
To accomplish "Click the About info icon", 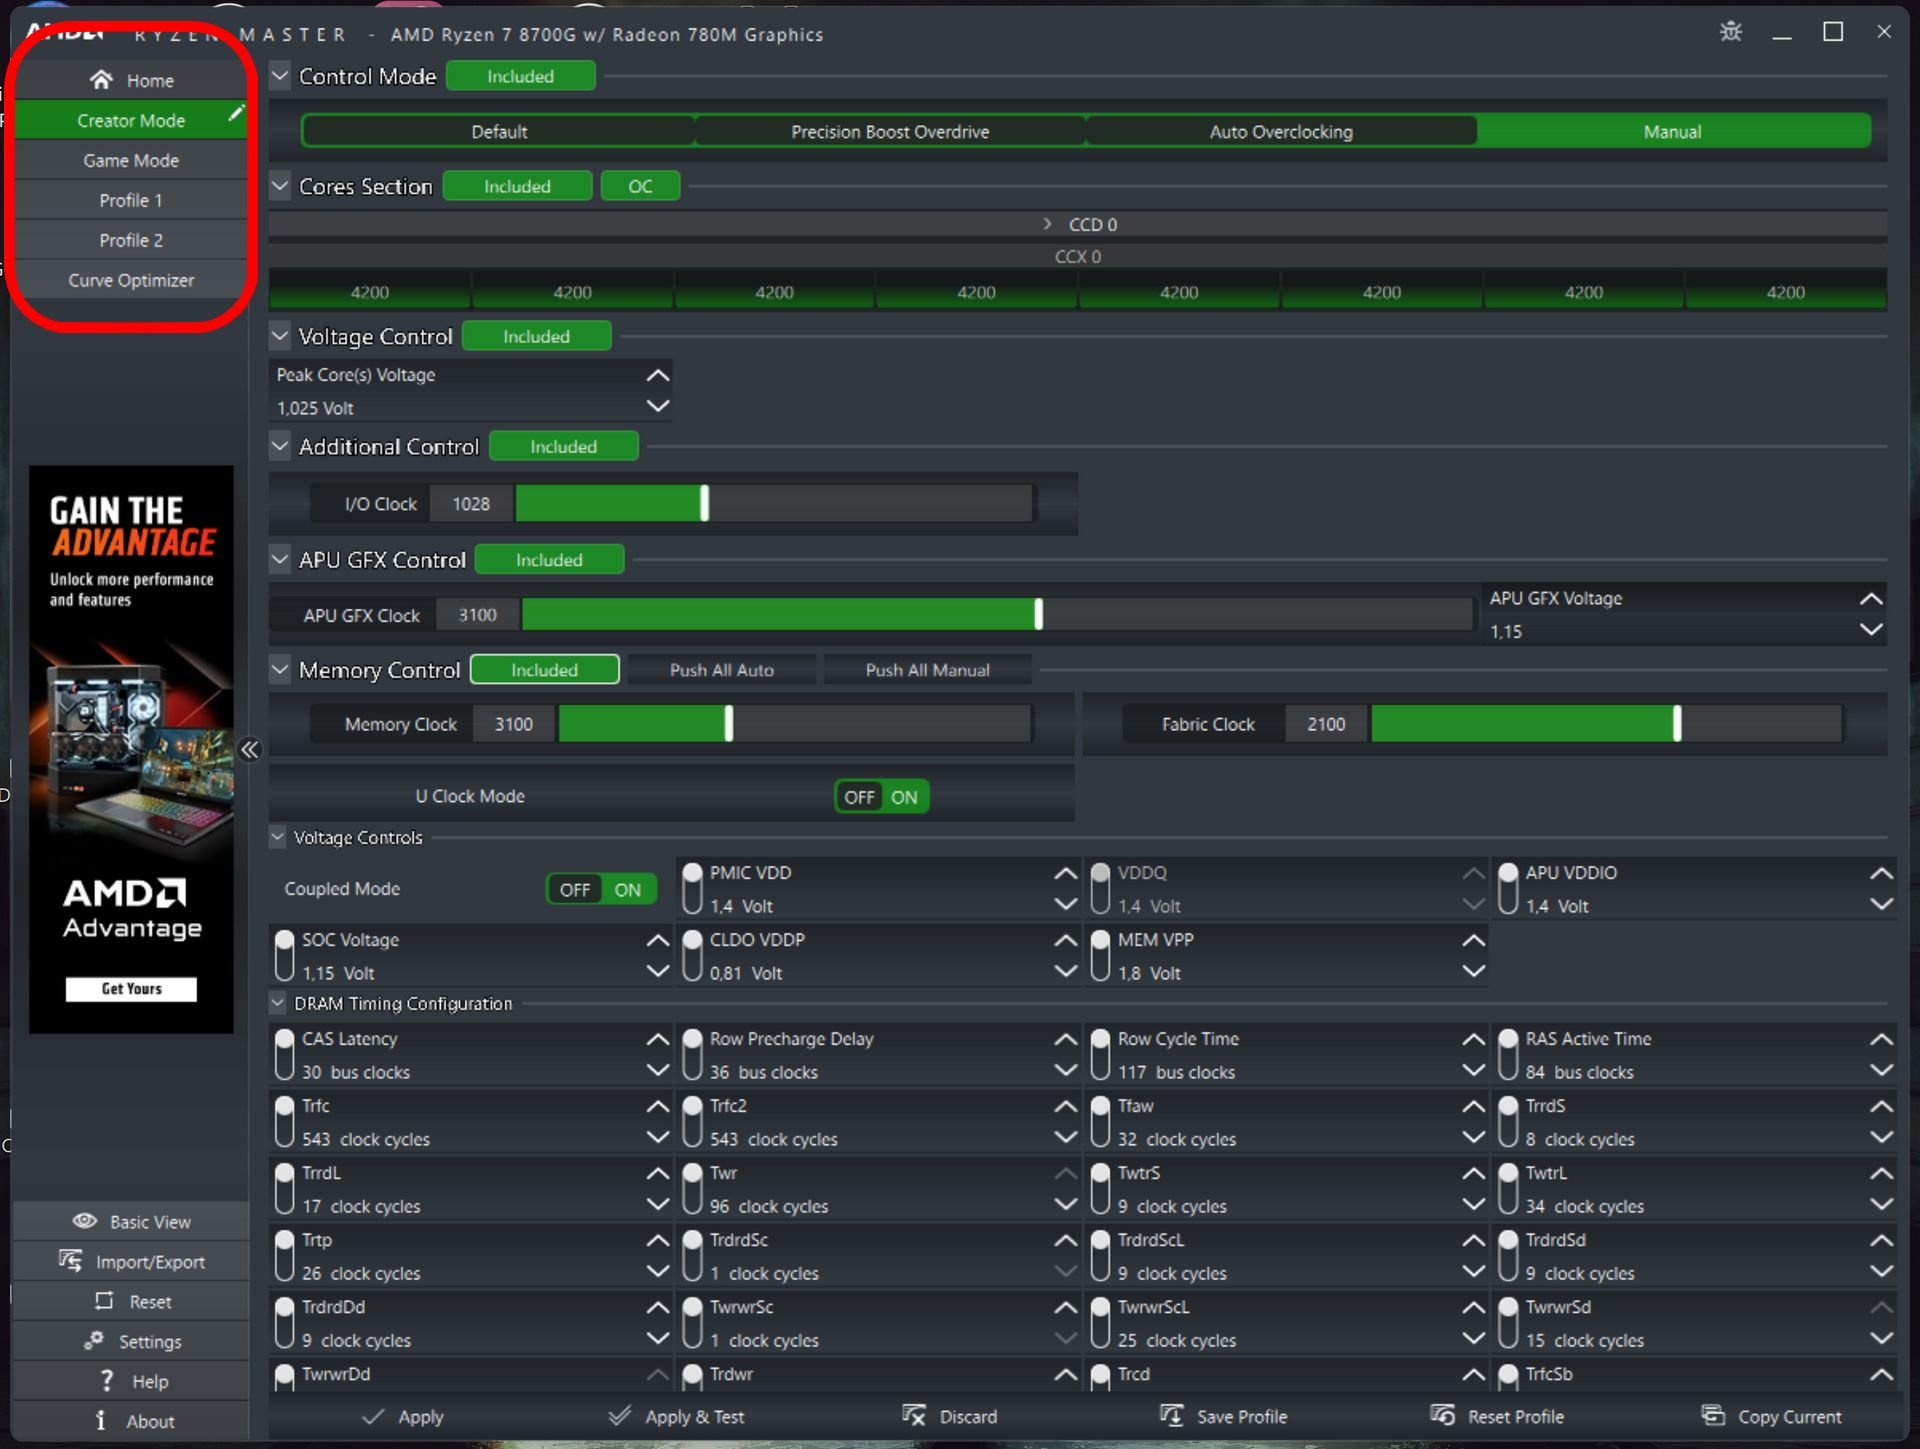I will pyautogui.click(x=100, y=1421).
